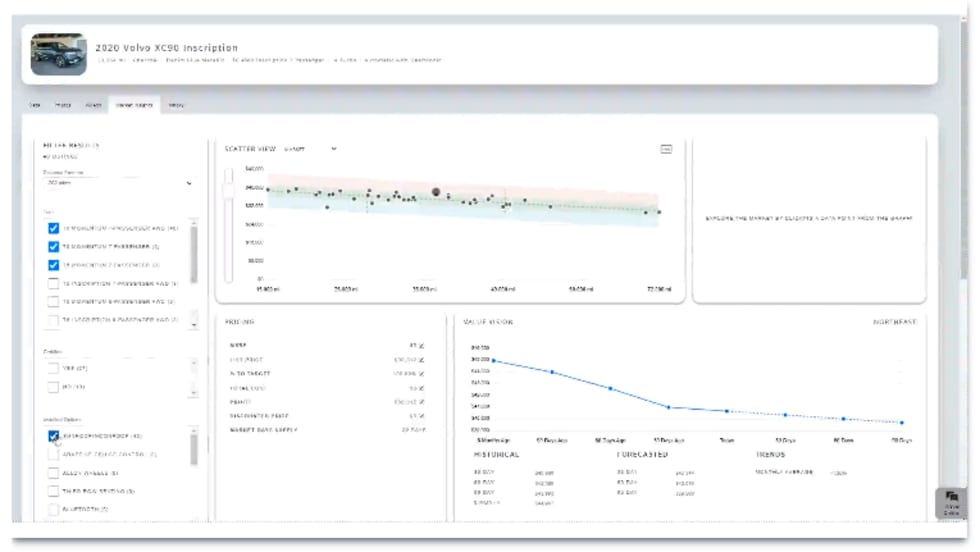The width and height of the screenshot is (980, 552).
Task: Uncheck the first checked trim checkbox
Action: coord(54,228)
